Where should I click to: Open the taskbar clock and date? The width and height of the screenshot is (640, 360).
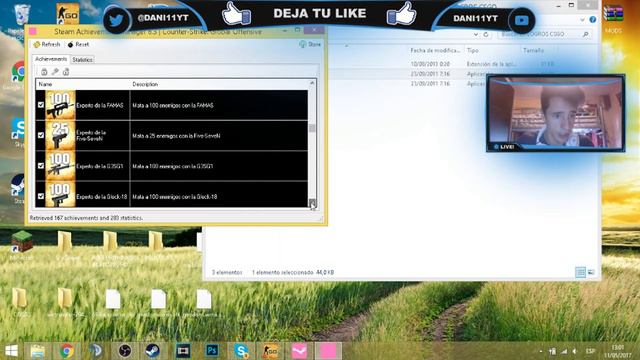click(618, 351)
